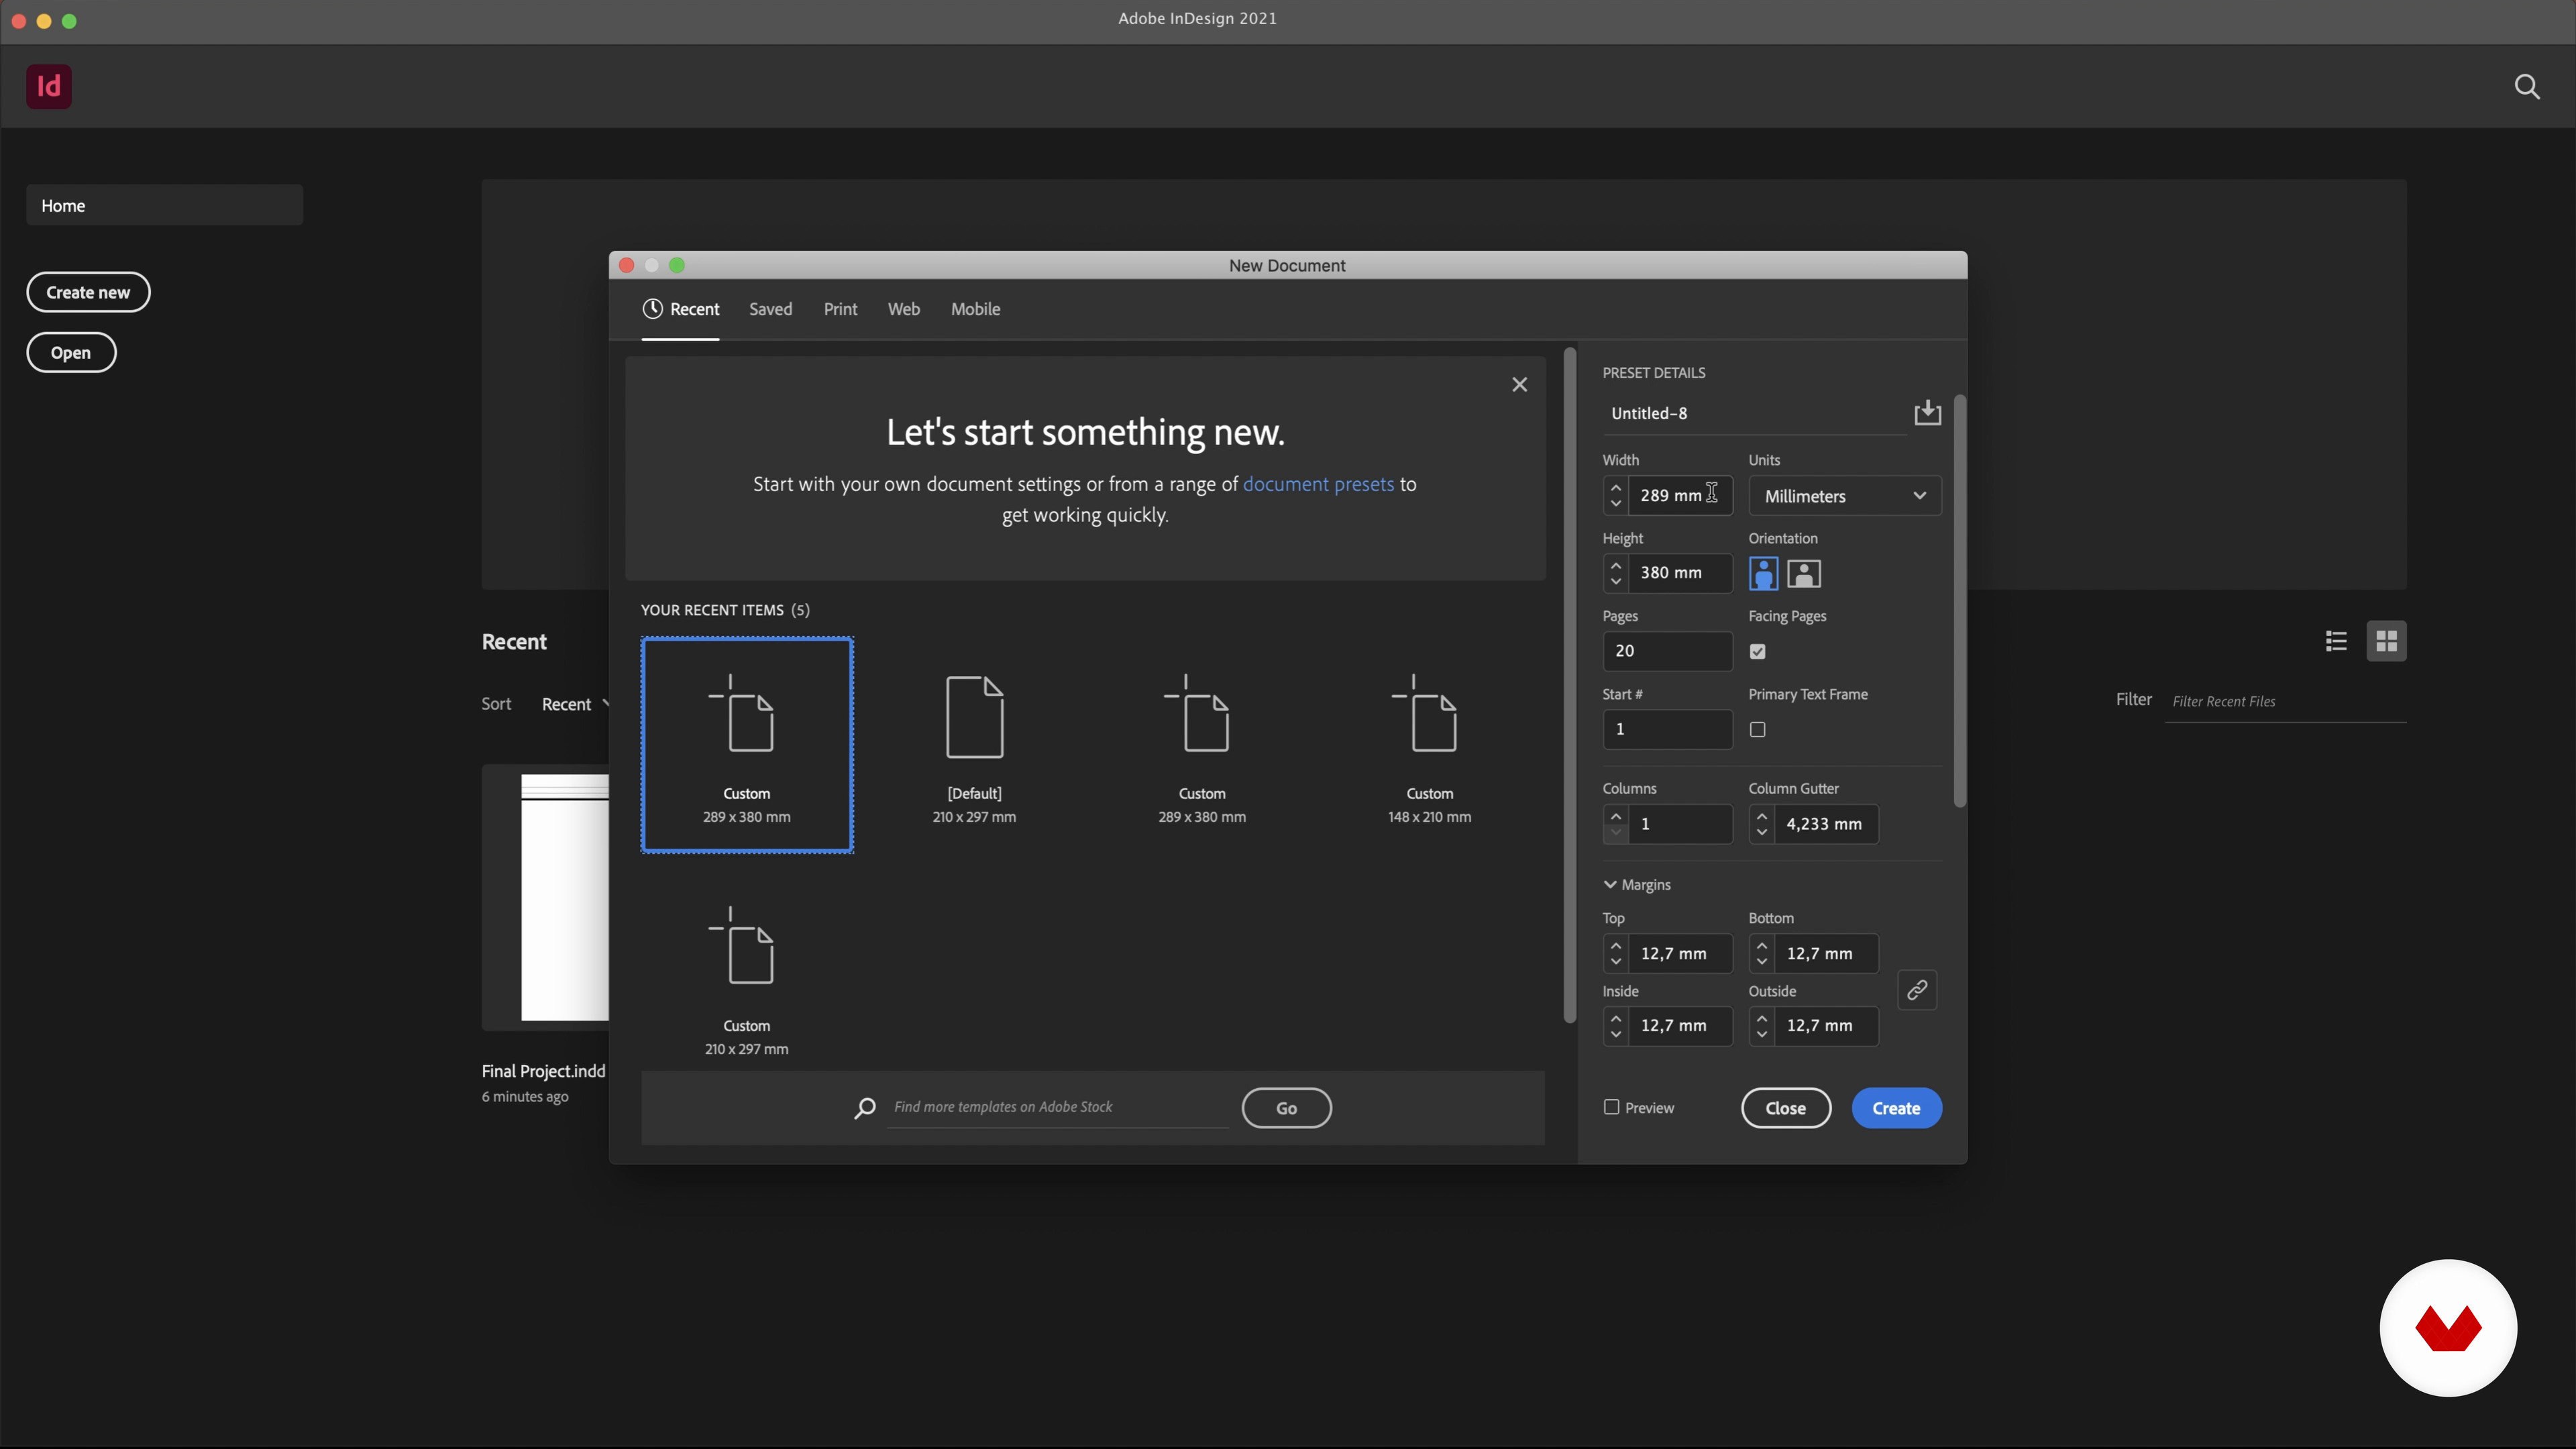The image size is (2576, 1449).
Task: Click the Untitled-8 document name field
Action: (x=1754, y=413)
